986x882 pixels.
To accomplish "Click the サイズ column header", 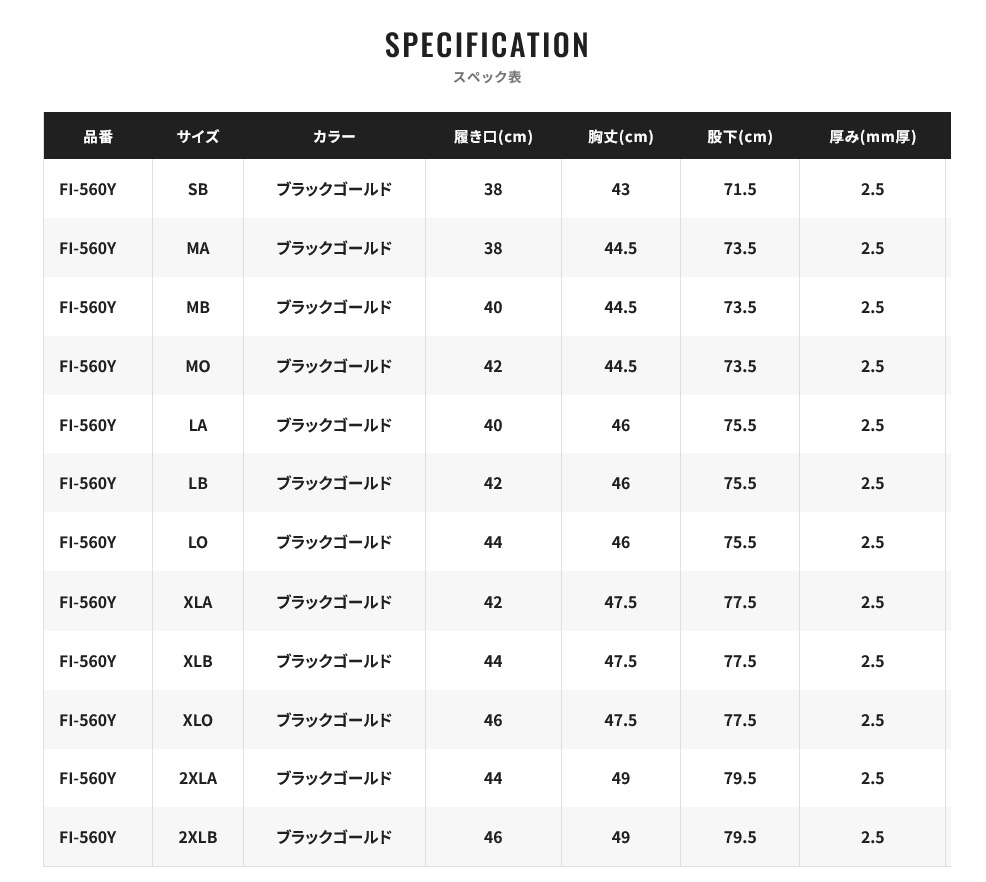I will 198,136.
